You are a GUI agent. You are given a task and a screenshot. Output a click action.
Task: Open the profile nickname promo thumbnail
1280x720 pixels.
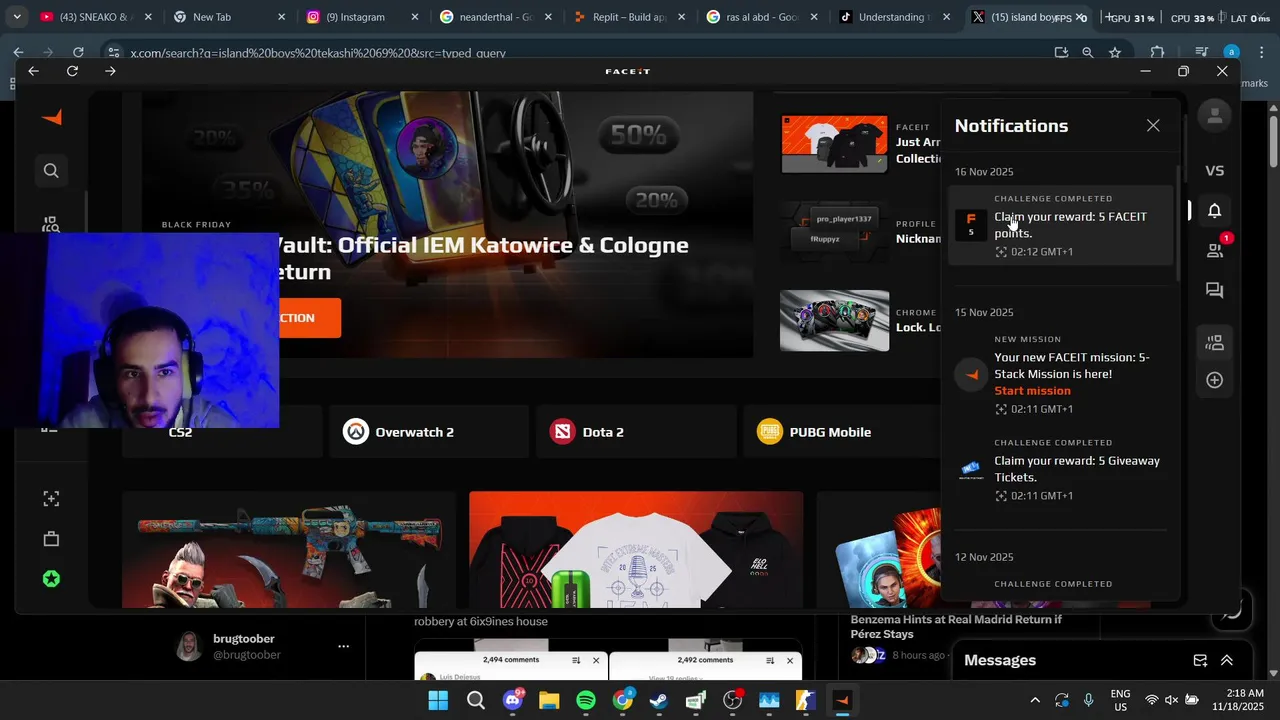coord(834,232)
